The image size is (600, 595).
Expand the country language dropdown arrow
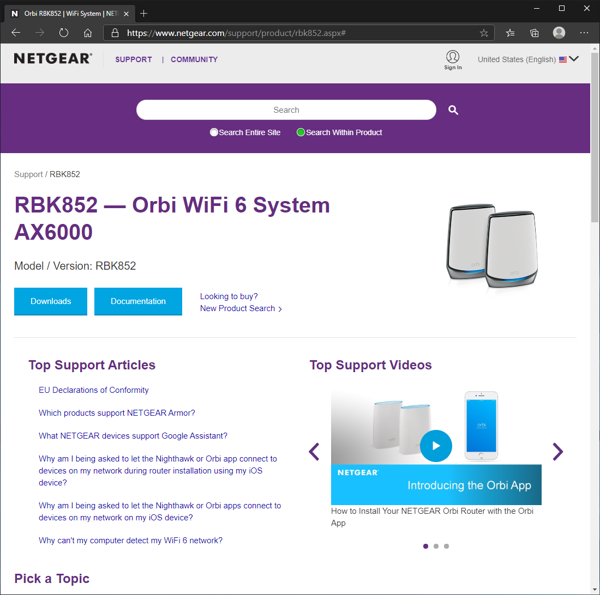coord(574,59)
